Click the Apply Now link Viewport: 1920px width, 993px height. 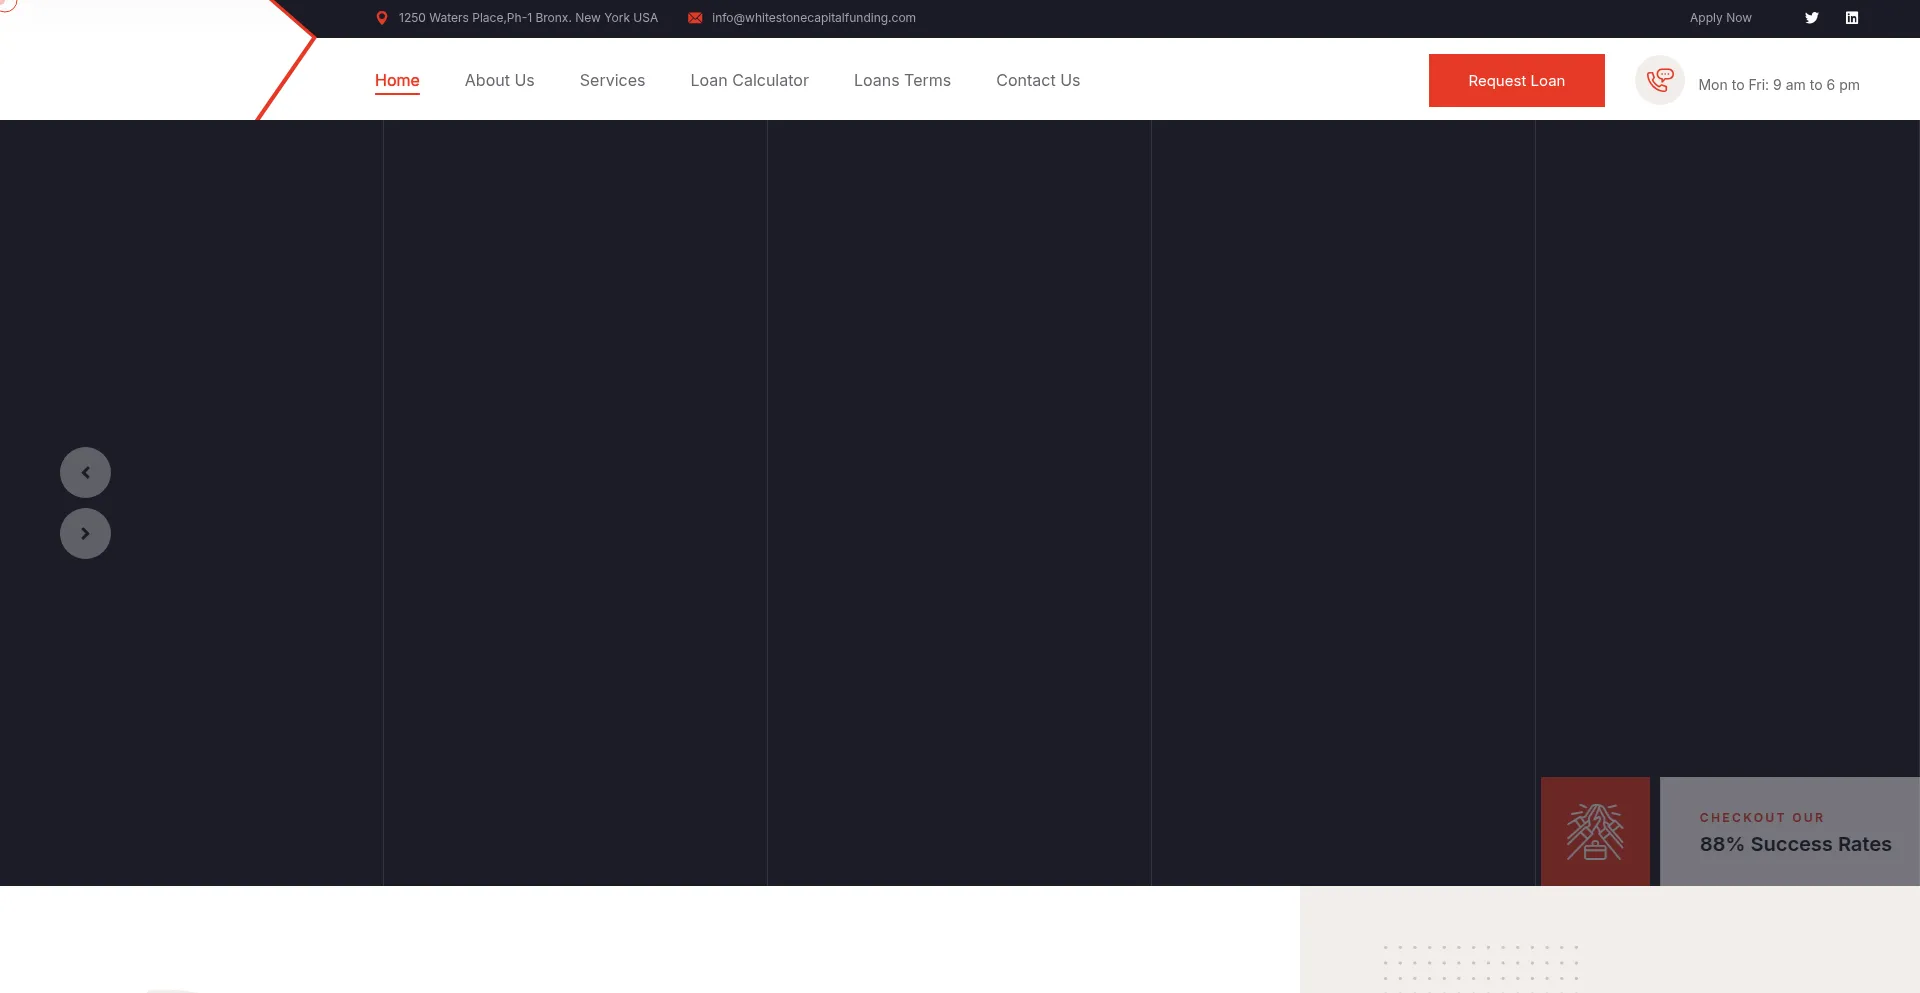1720,18
